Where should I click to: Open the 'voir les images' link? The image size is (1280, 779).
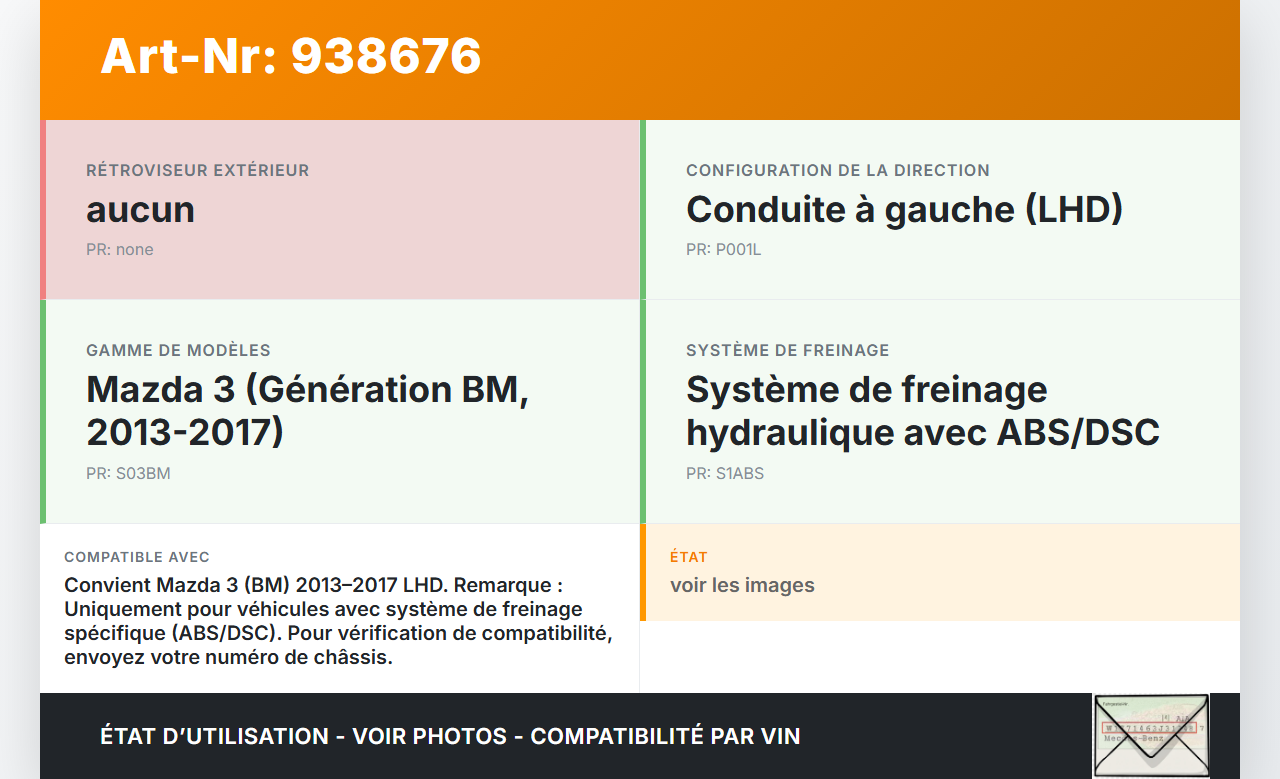[742, 586]
